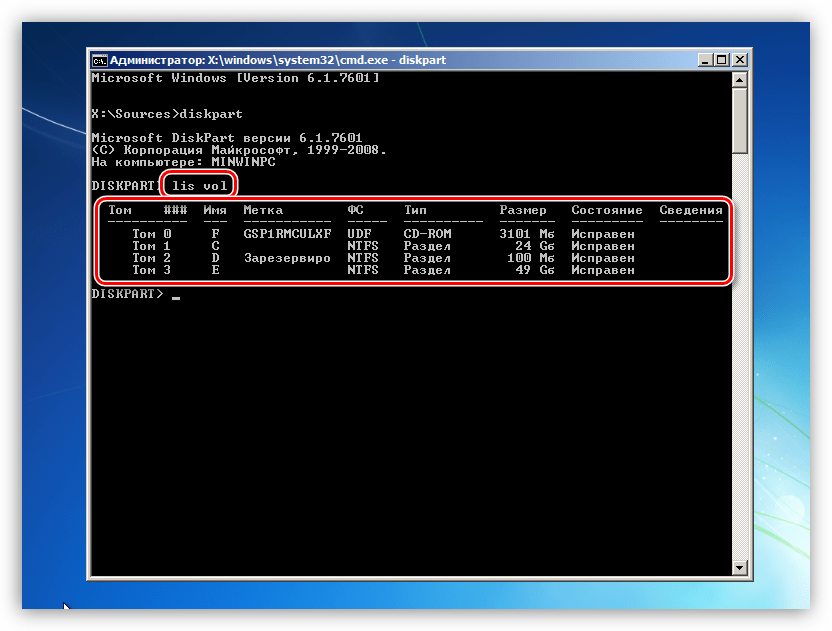Click the Том 2 Зарезервиро row
Image resolution: width=832 pixels, height=631 pixels.
click(383, 258)
